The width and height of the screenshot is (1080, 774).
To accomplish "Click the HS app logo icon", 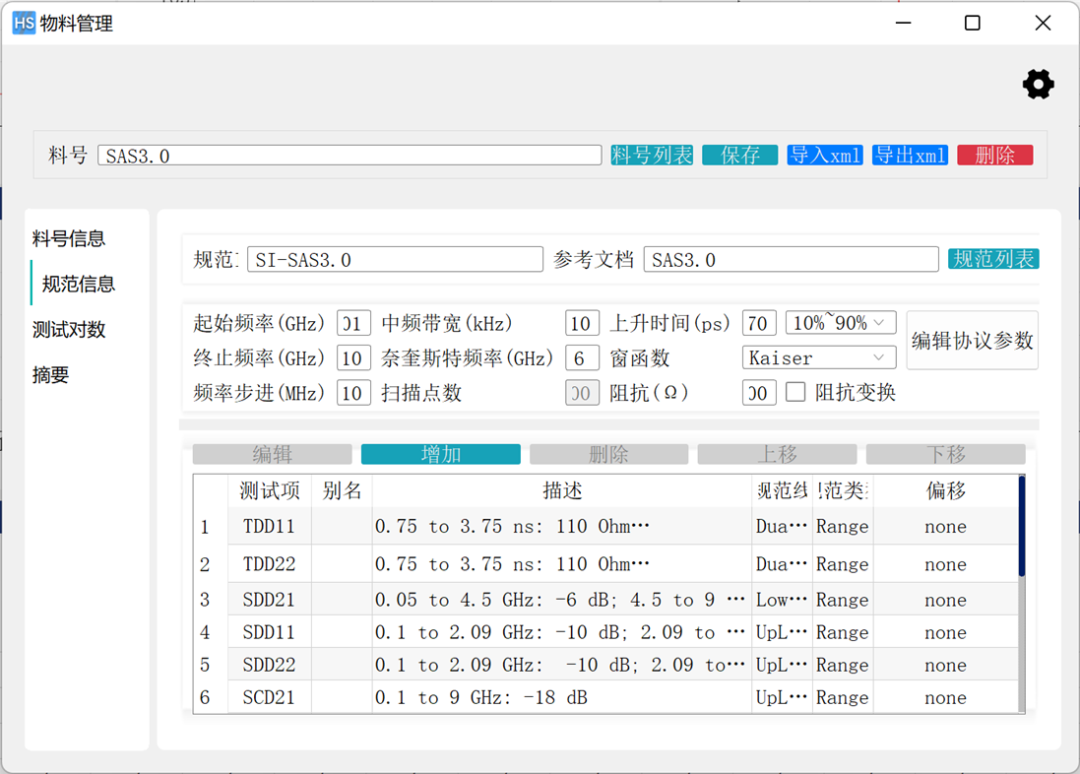I will click(x=24, y=23).
